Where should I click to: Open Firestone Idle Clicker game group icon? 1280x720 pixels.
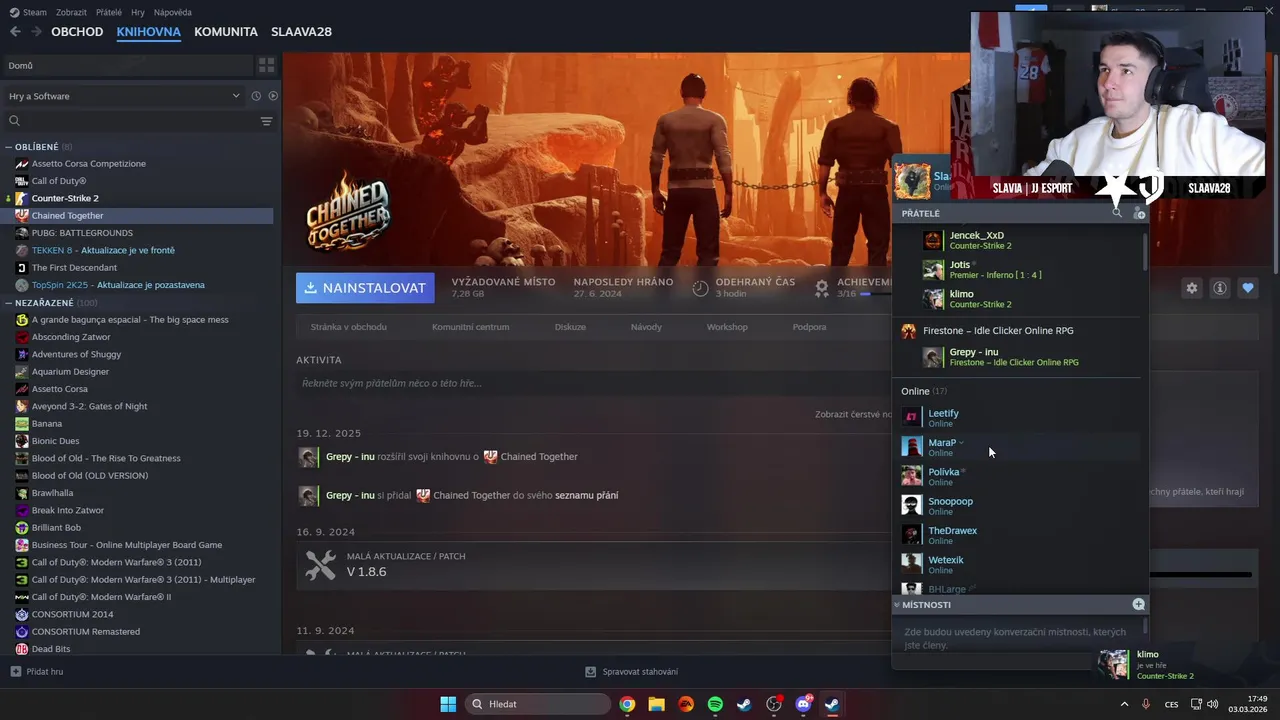(x=908, y=331)
